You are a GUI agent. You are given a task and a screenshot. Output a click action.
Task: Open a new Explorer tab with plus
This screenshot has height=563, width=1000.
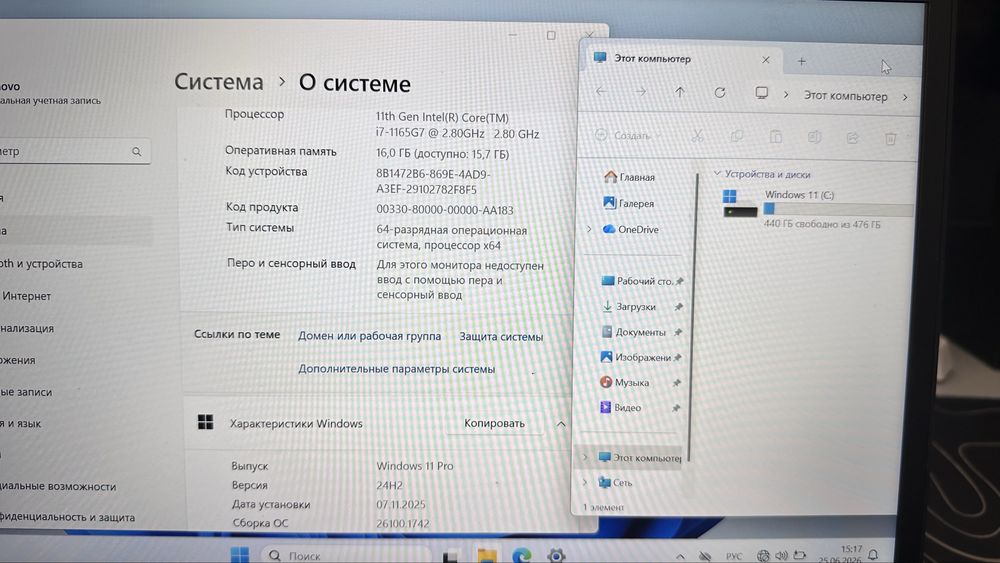(802, 61)
